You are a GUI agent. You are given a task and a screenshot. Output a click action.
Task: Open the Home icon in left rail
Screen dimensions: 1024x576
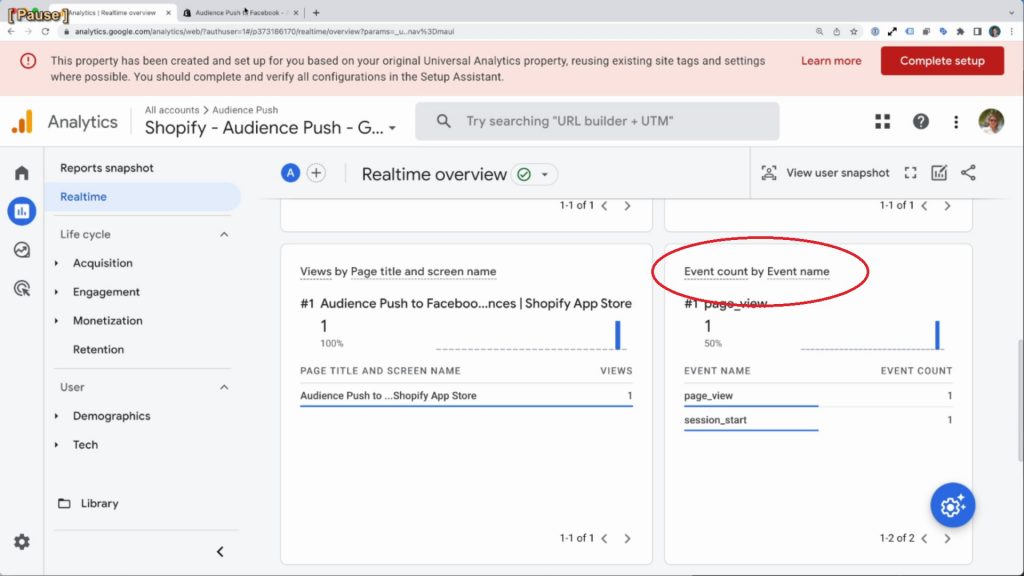(x=22, y=172)
